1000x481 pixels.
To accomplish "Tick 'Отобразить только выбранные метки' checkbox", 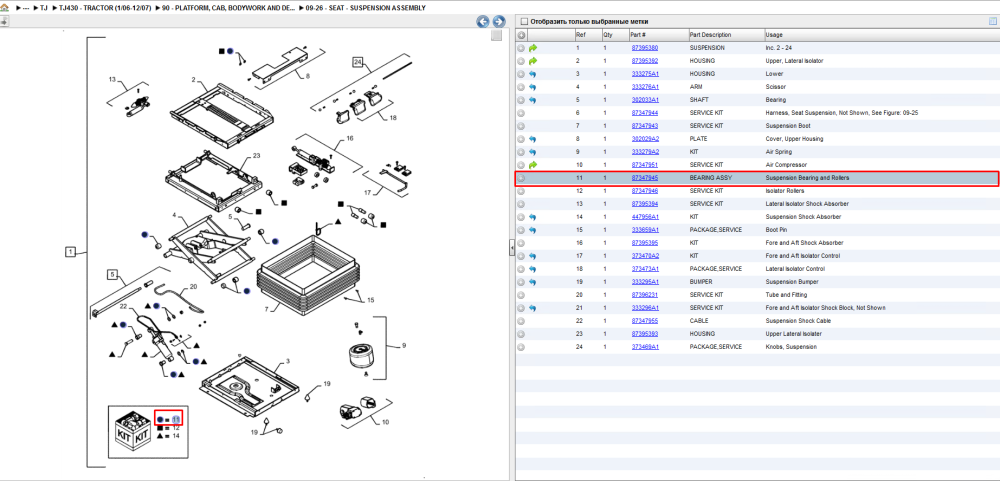I will tap(524, 21).
